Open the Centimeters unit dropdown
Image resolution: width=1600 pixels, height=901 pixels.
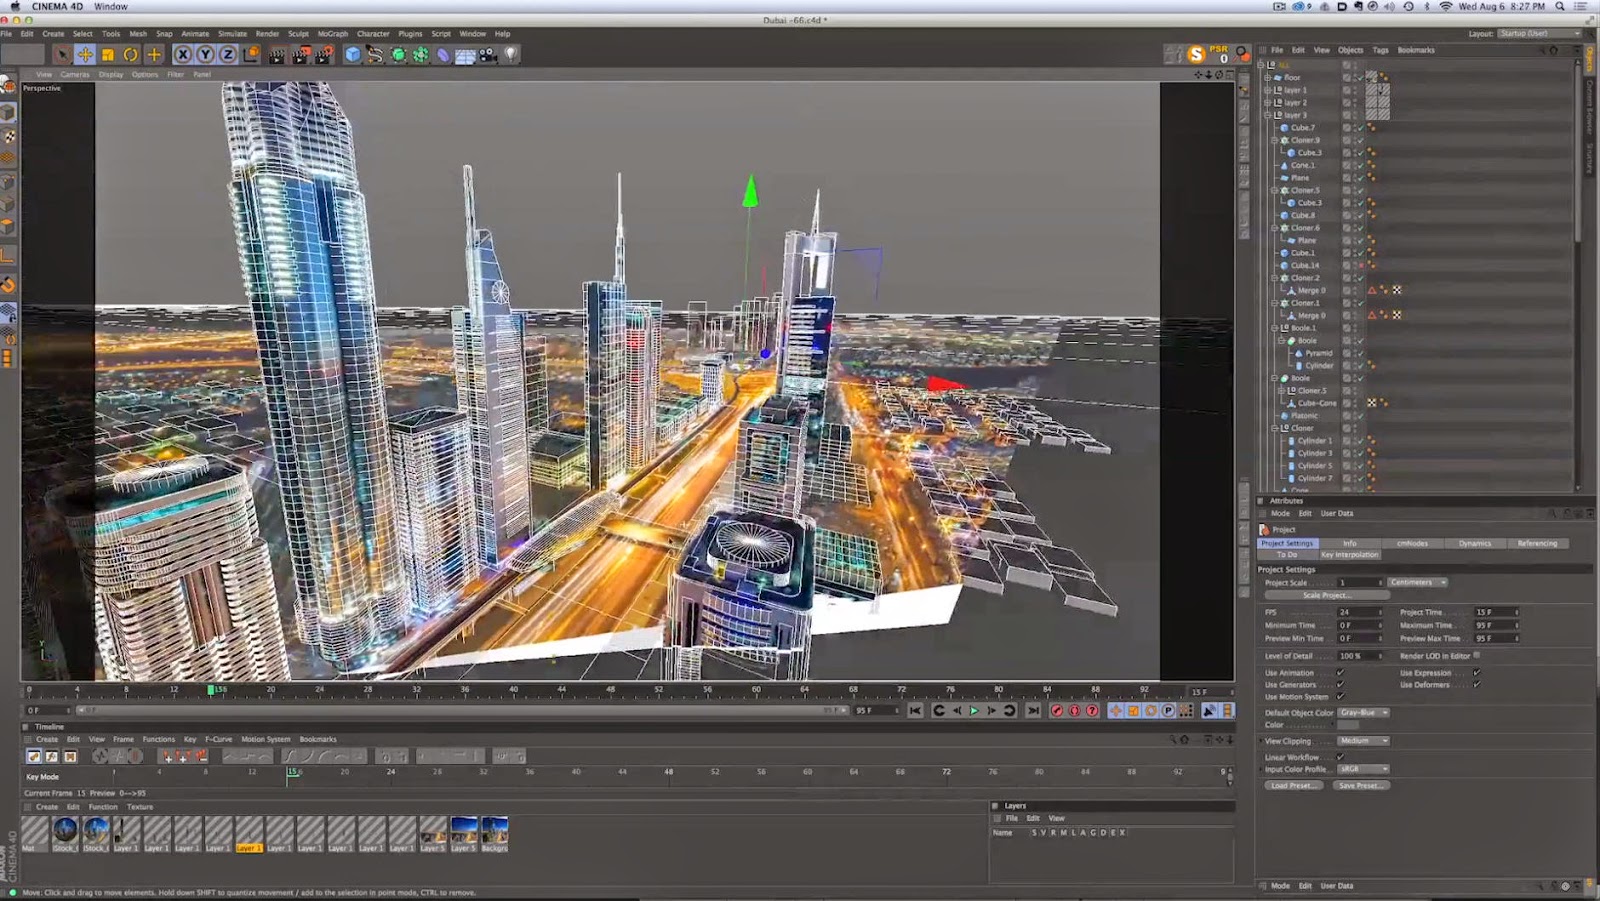click(x=1417, y=582)
